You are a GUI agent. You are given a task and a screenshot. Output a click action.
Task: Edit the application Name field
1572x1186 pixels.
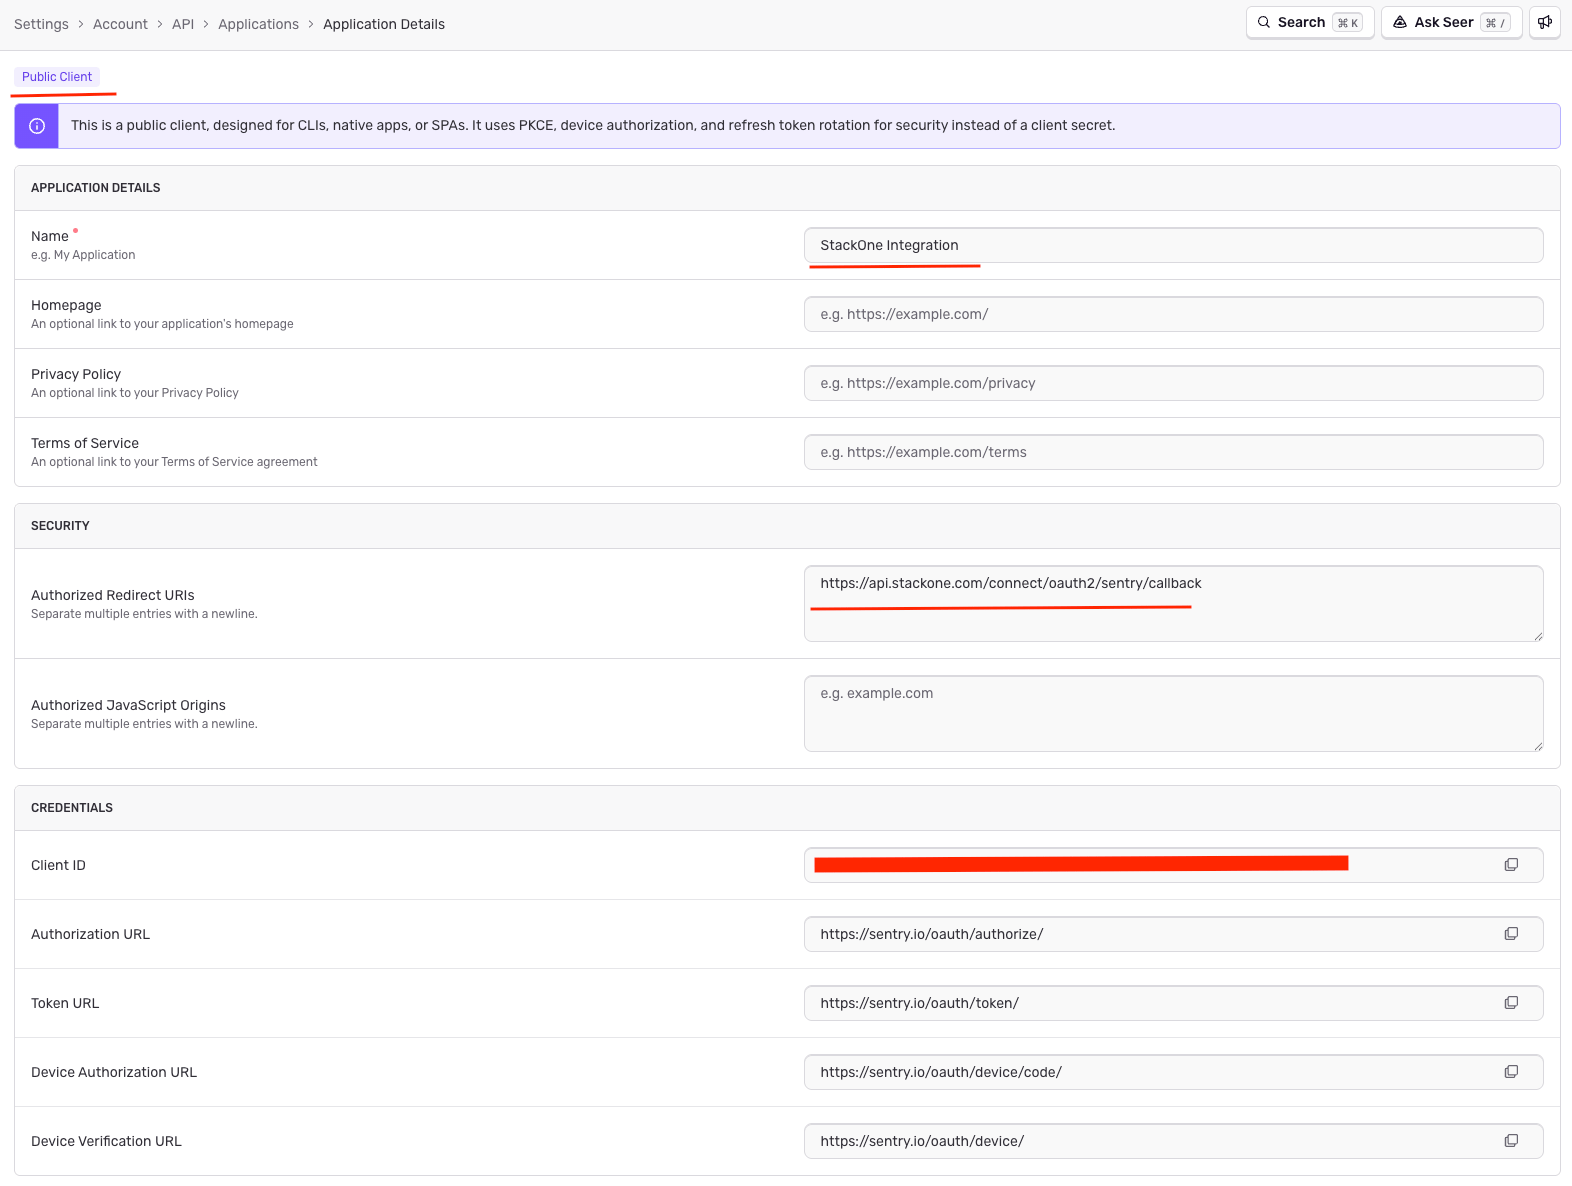(x=1173, y=245)
